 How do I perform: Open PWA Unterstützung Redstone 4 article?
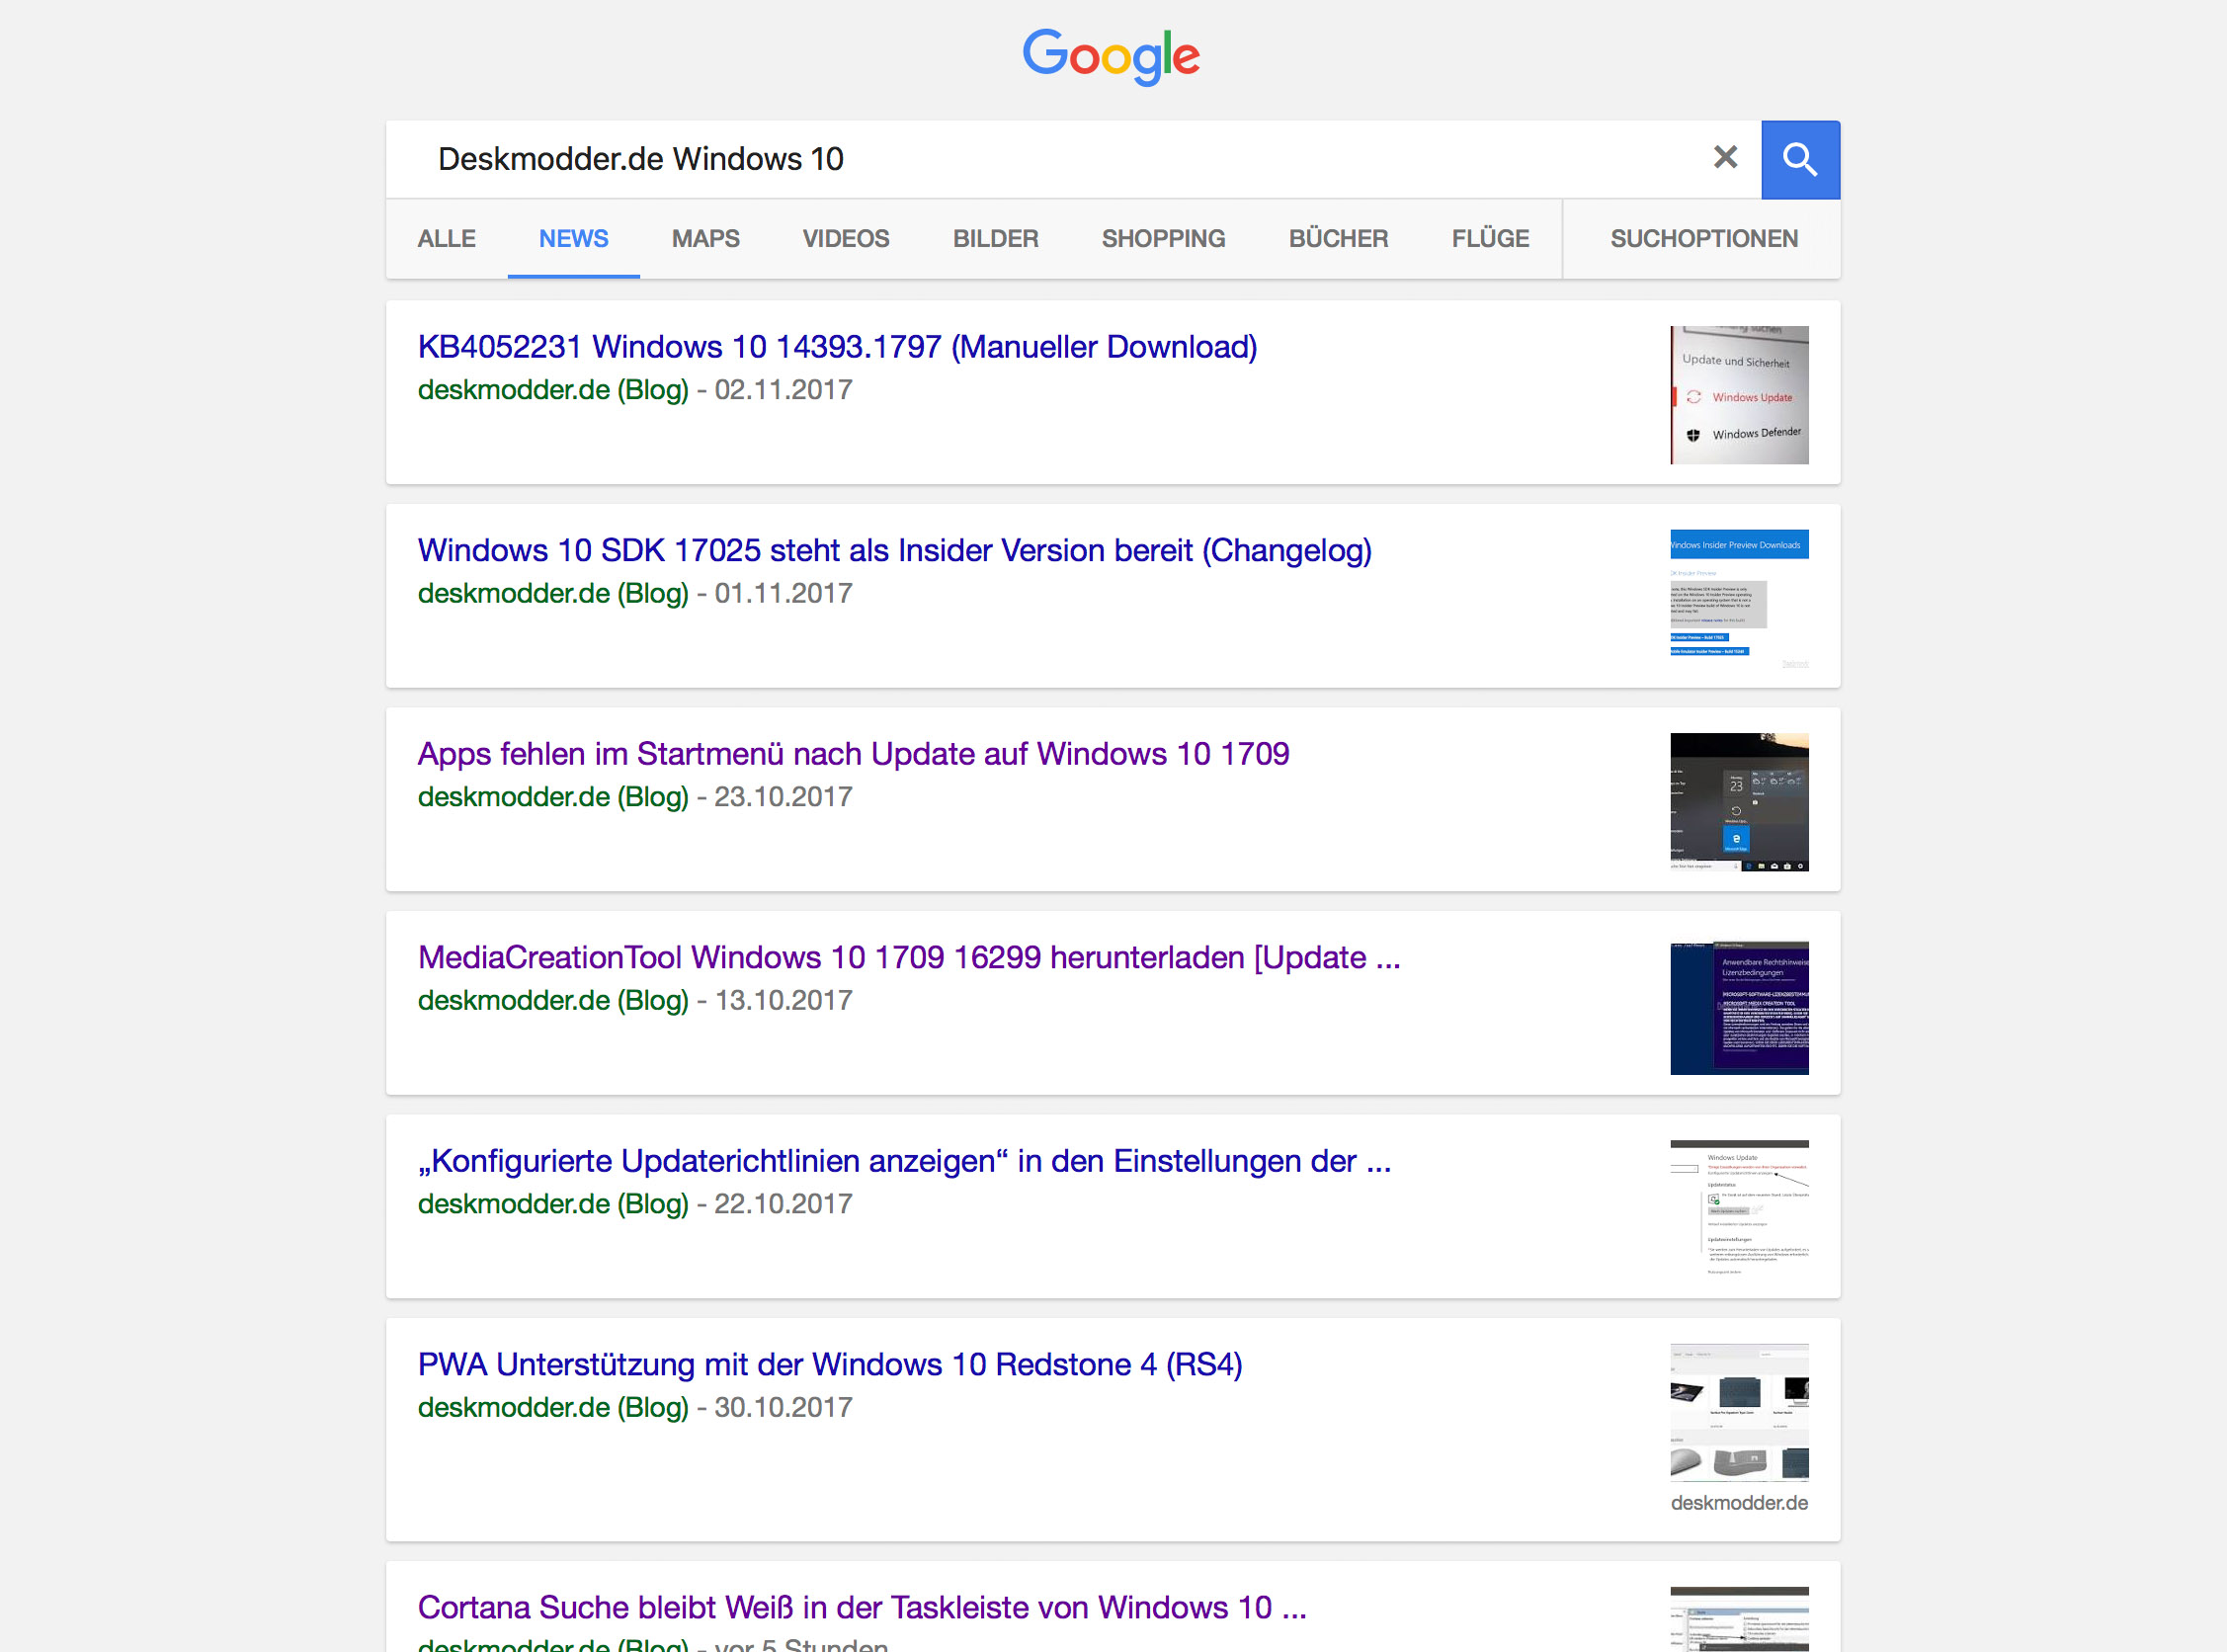pos(830,1365)
